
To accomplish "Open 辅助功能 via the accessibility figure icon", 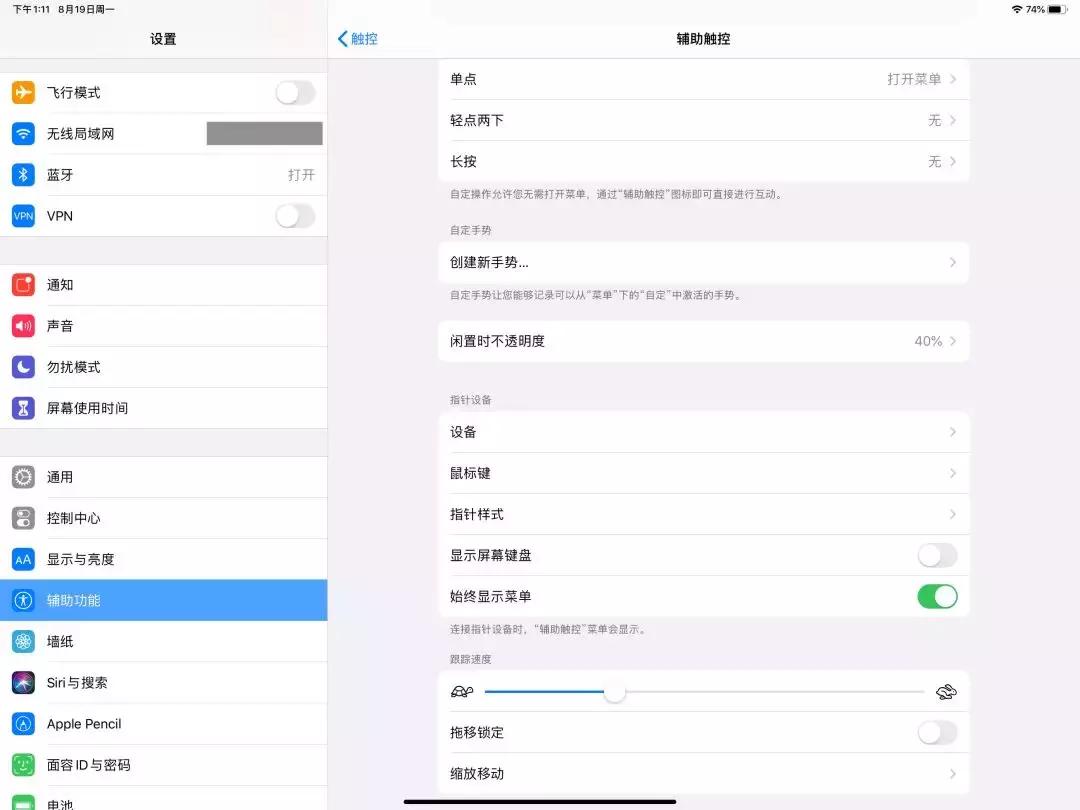I will click(22, 600).
